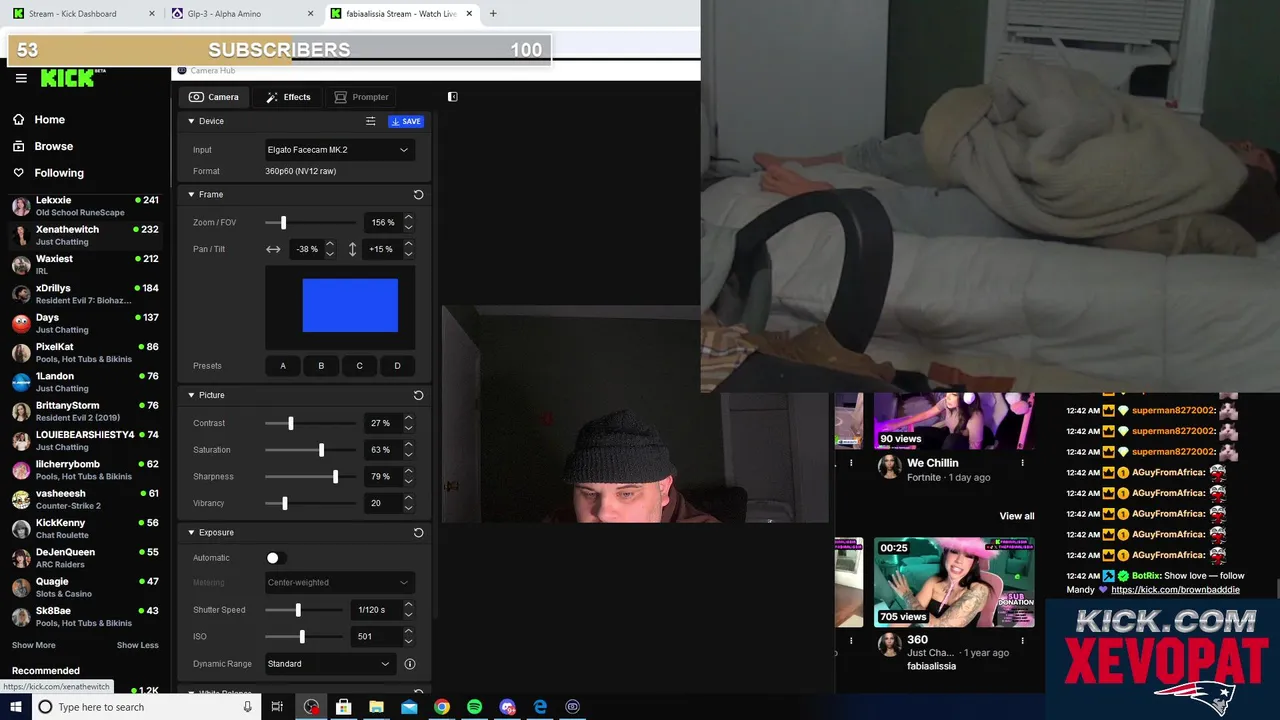Click the vertical tilt arrows icon
The height and width of the screenshot is (720, 1280).
tap(352, 249)
